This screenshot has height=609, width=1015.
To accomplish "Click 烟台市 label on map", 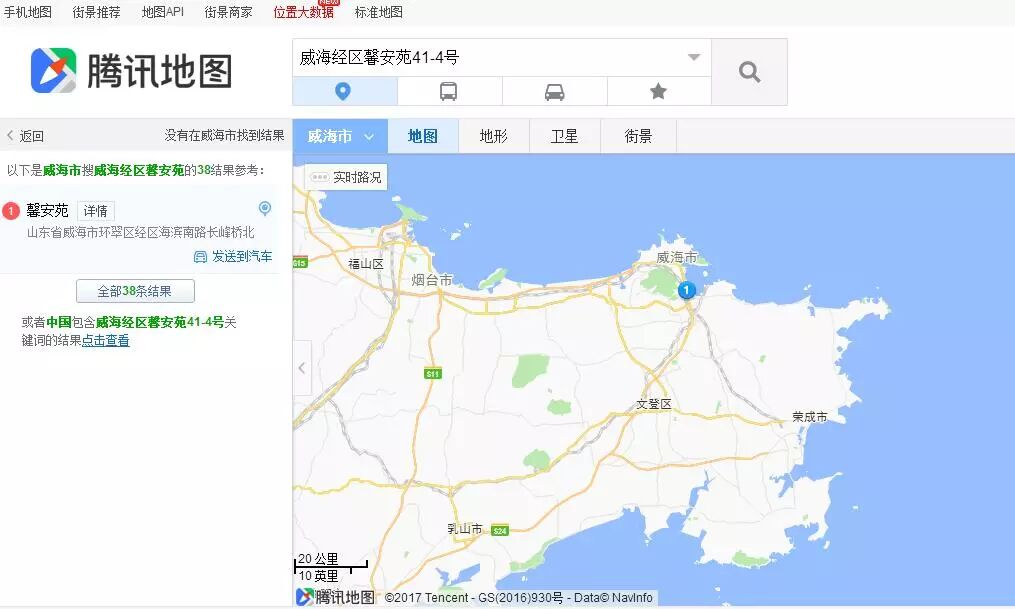I will click(432, 280).
